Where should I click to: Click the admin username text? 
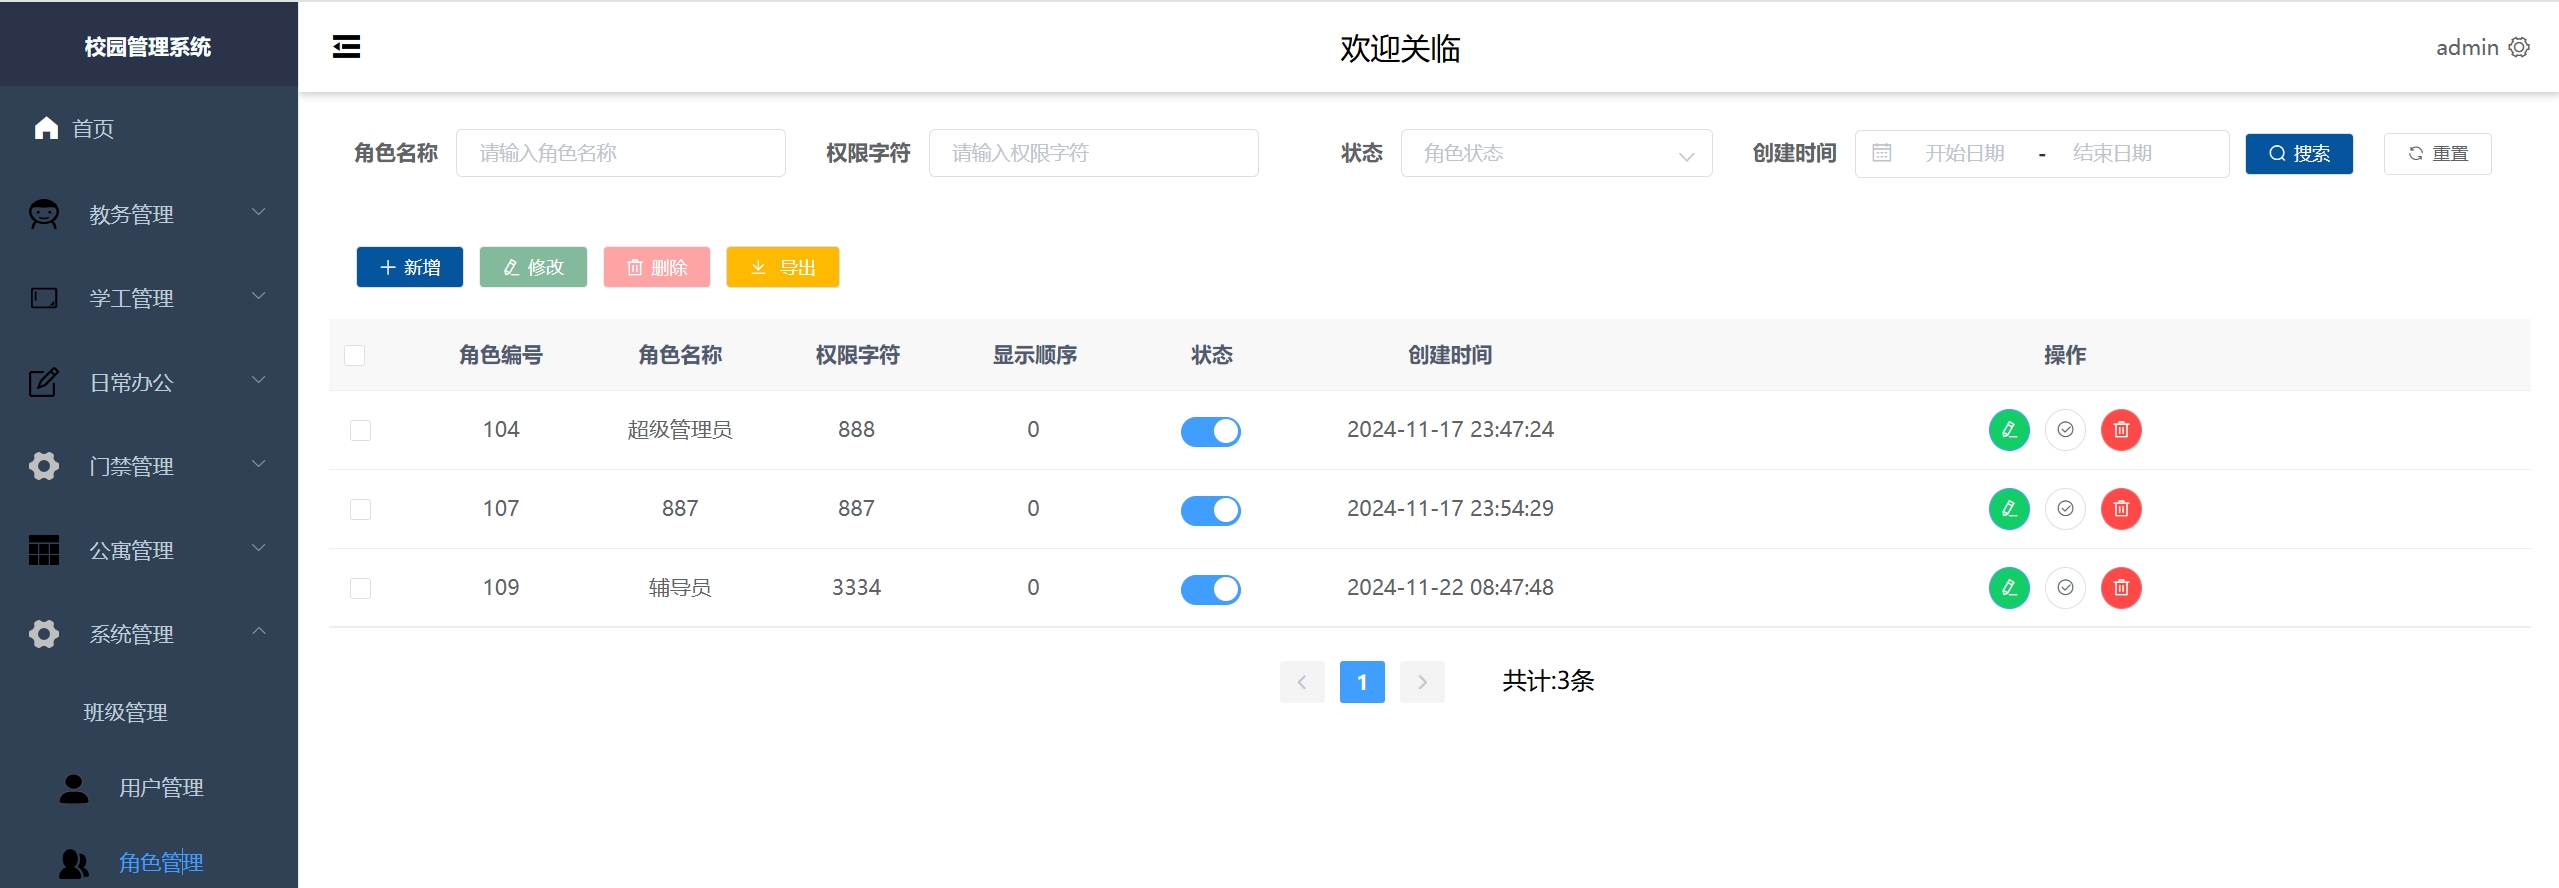pyautogui.click(x=2467, y=47)
